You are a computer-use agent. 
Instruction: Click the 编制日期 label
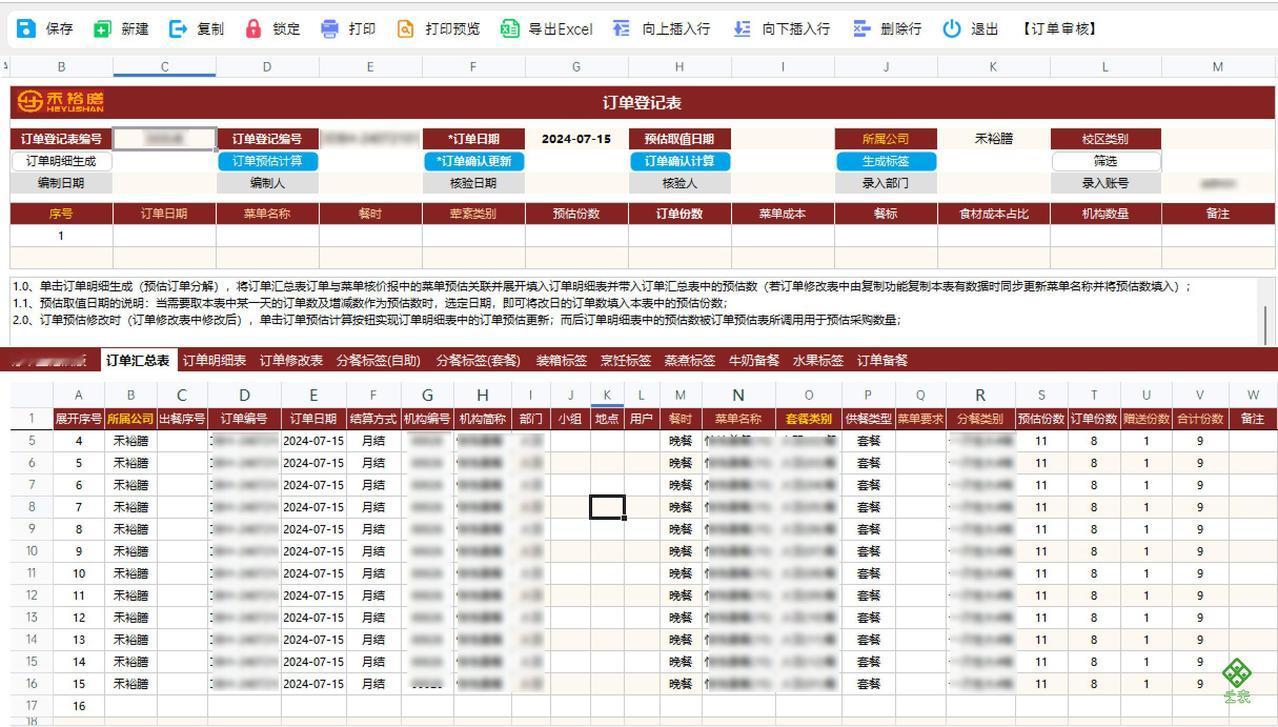click(61, 183)
